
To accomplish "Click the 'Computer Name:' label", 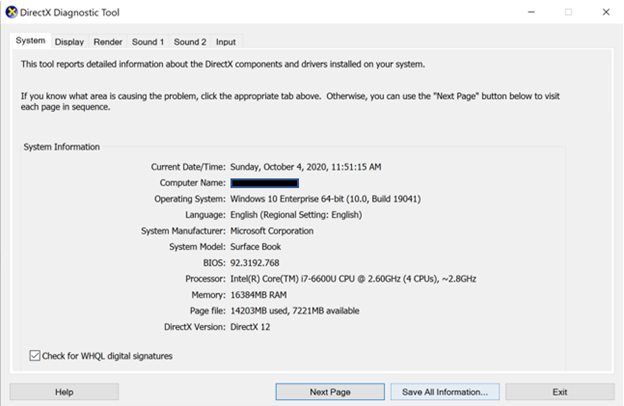I will [193, 183].
